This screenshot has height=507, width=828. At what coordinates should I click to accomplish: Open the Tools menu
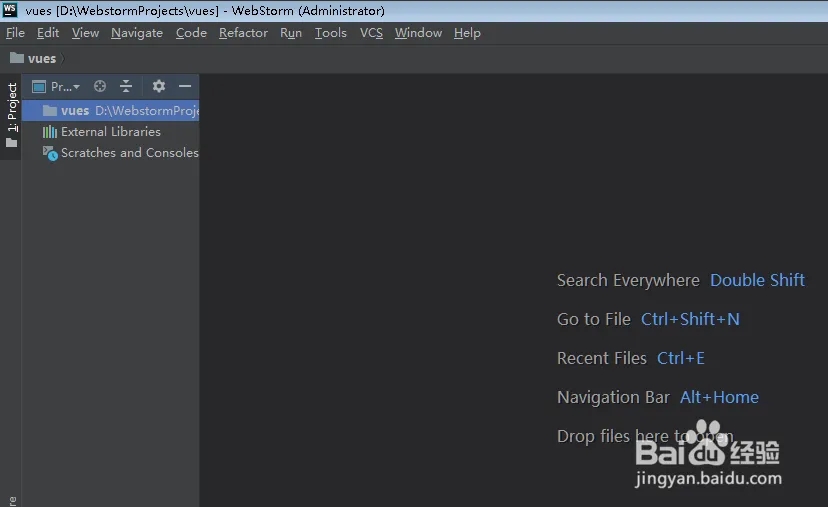click(x=331, y=33)
